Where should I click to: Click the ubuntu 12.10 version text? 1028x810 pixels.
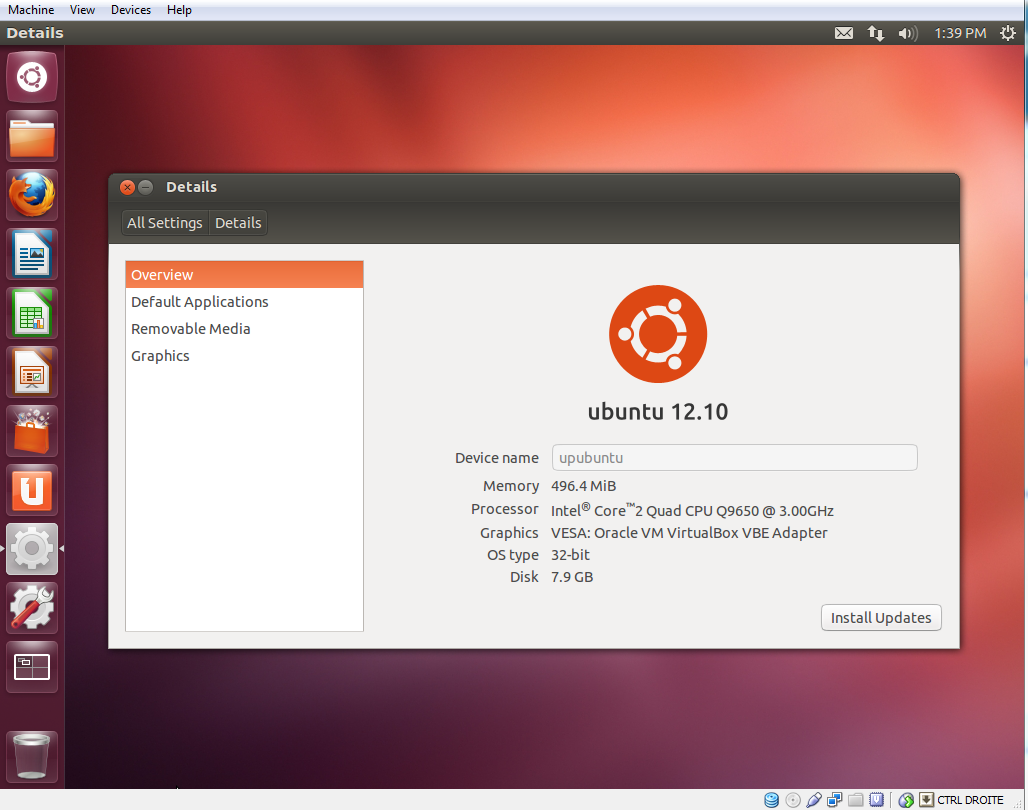click(658, 412)
